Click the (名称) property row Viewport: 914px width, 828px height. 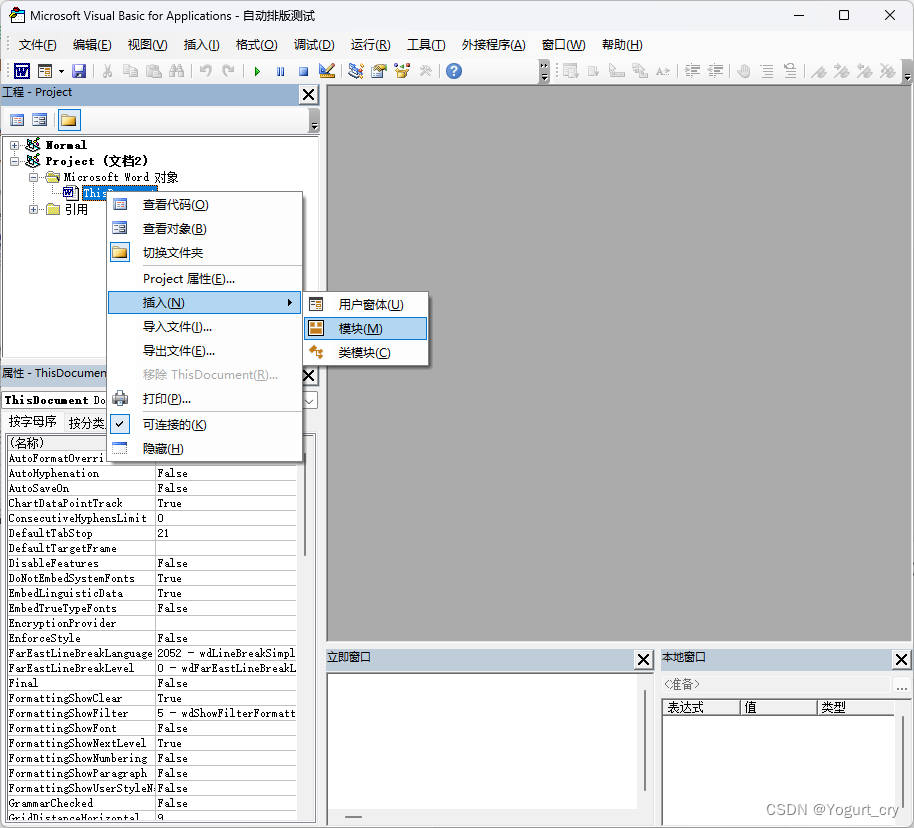point(152,443)
